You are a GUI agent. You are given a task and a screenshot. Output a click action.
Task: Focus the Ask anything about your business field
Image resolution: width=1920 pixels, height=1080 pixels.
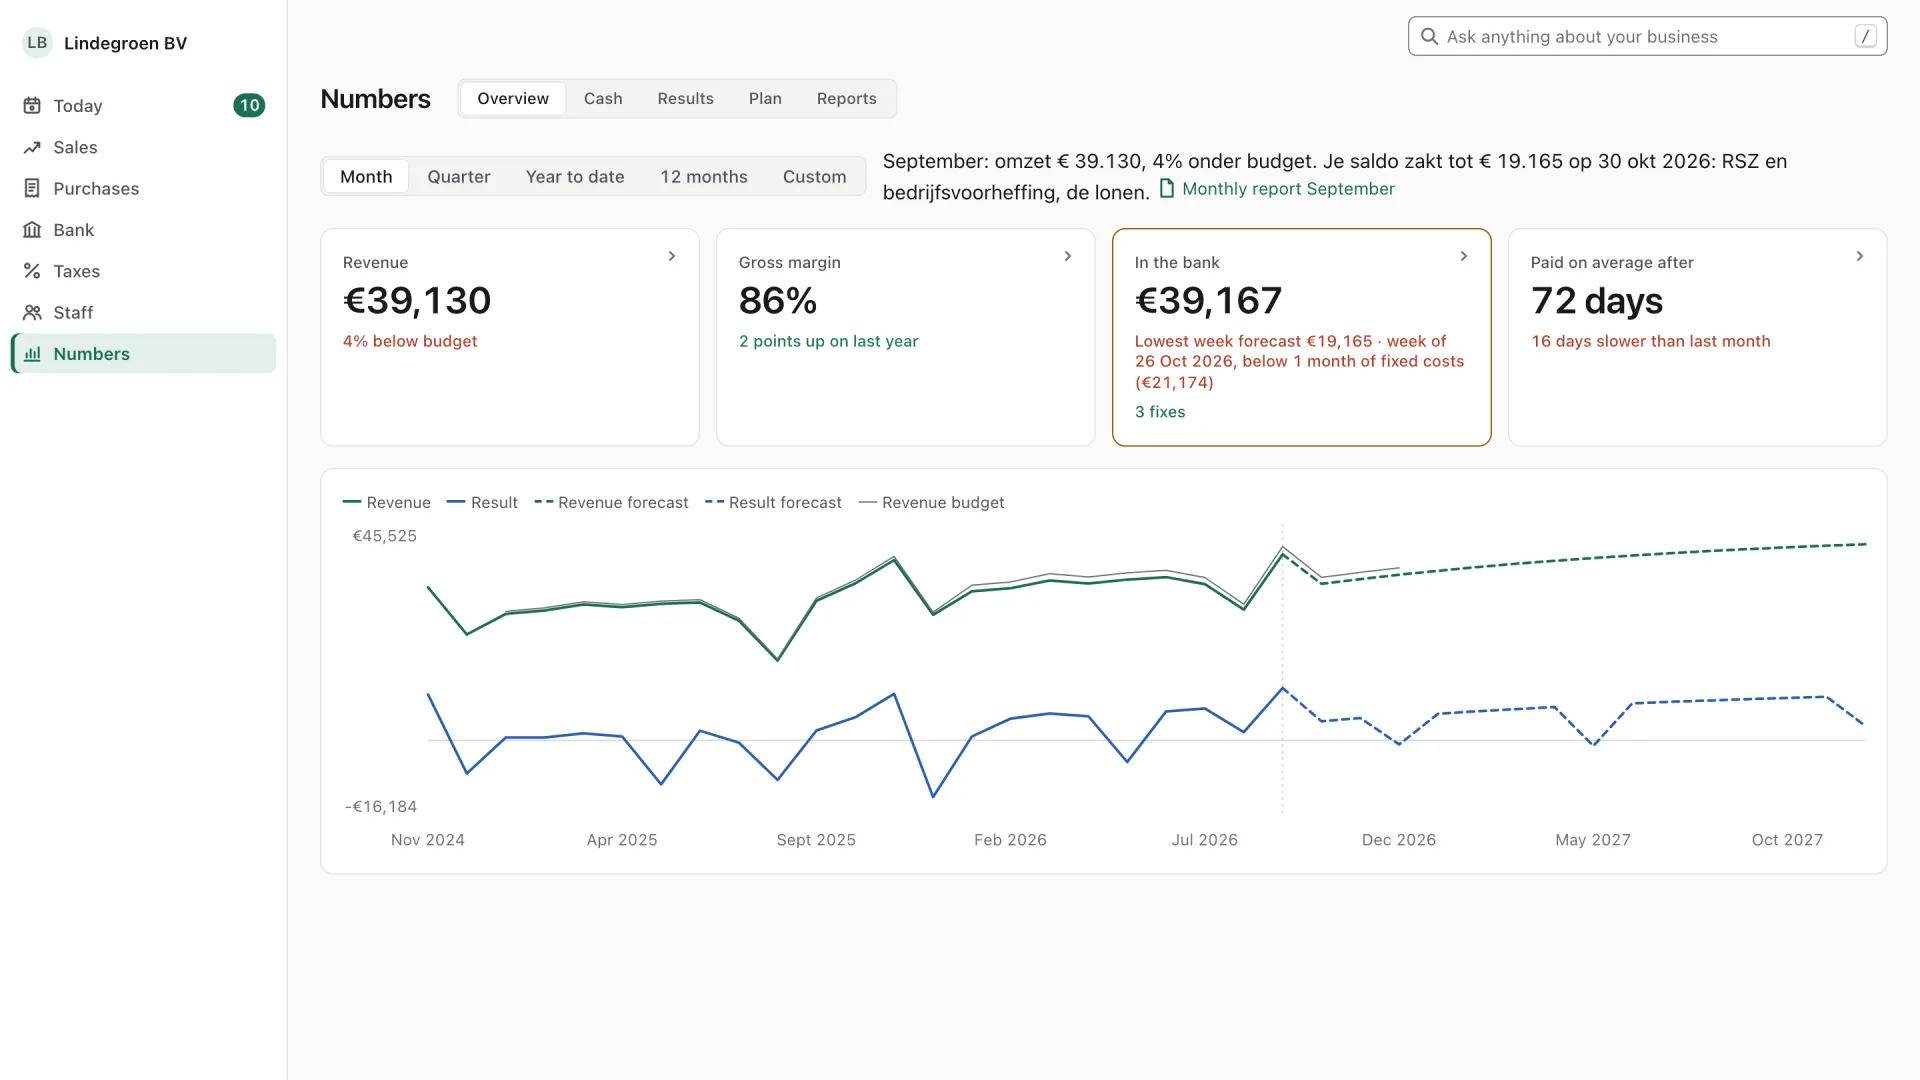click(1647, 37)
